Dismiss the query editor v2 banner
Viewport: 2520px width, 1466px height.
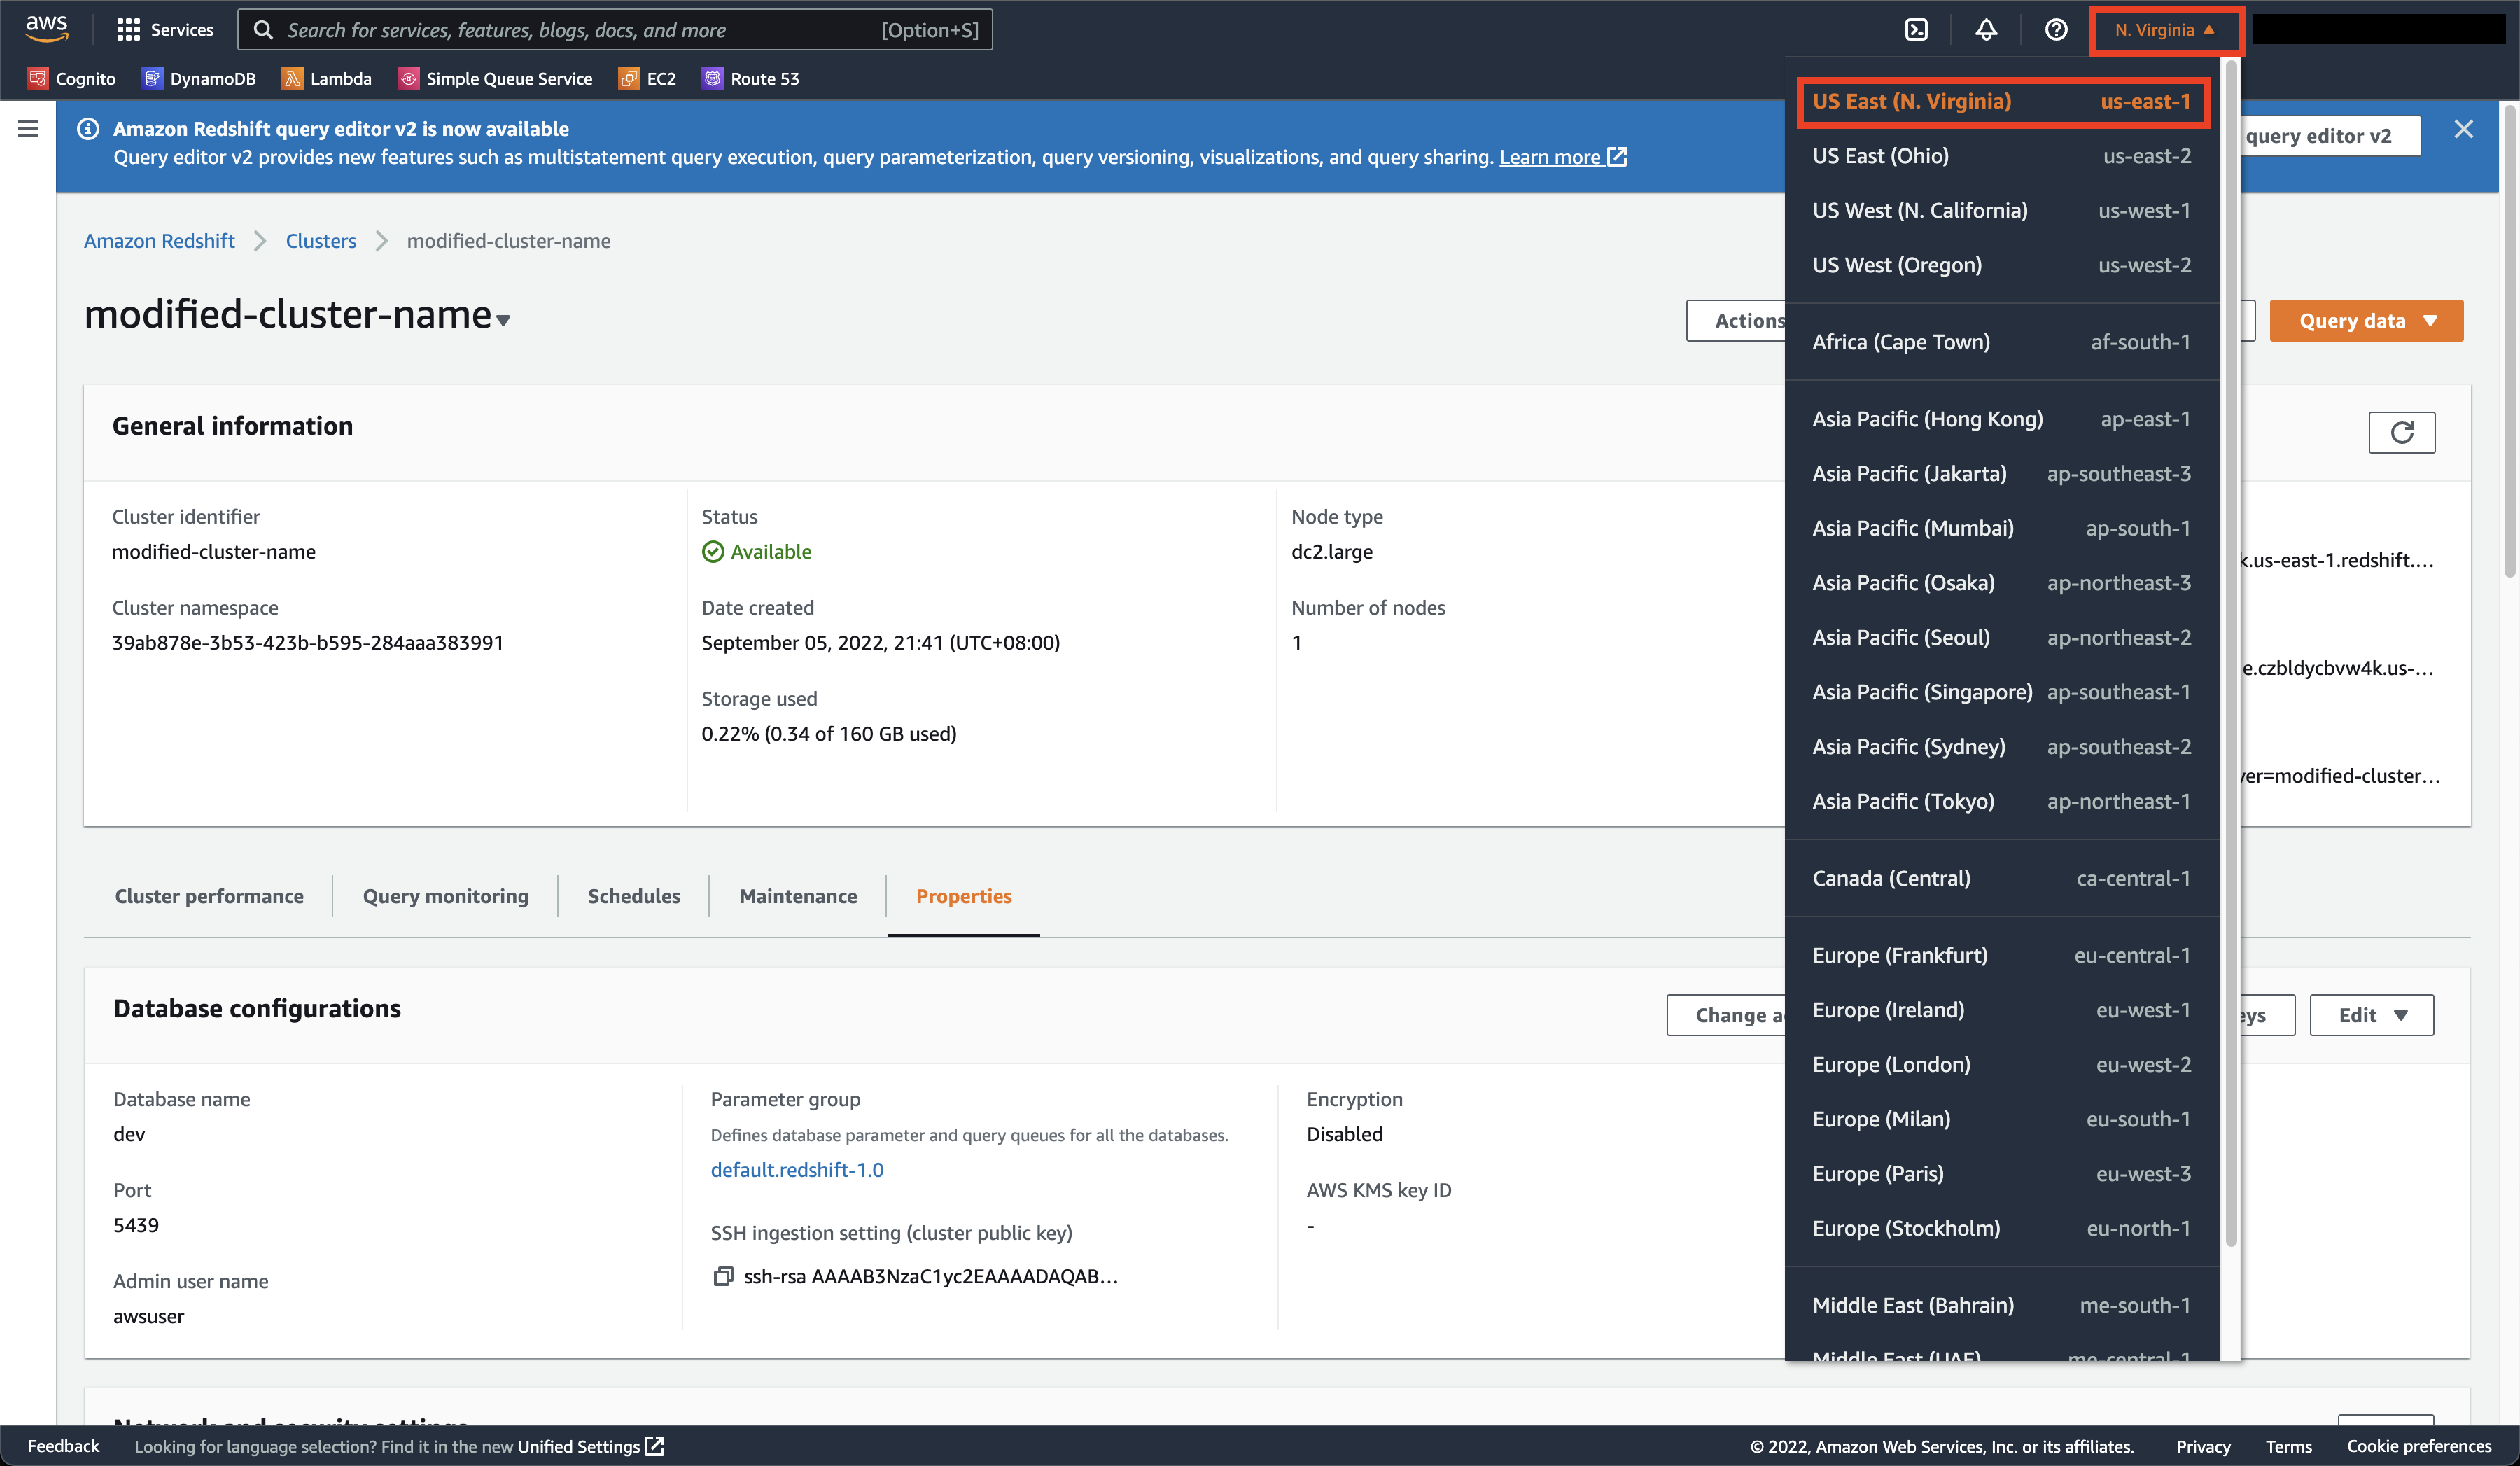click(2463, 129)
